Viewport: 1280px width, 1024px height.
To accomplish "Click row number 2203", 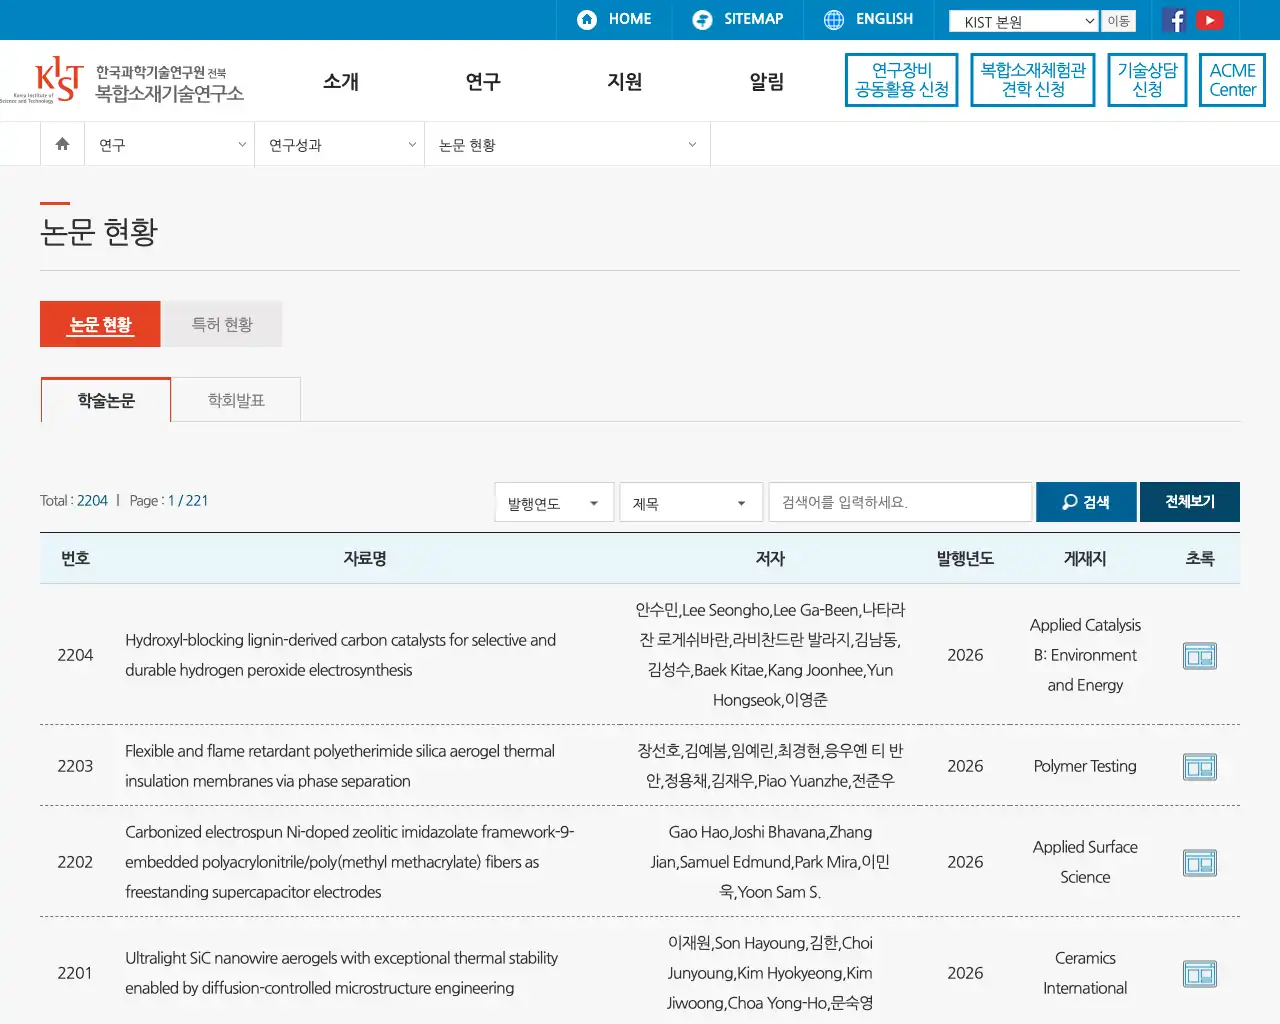I will click(x=75, y=766).
